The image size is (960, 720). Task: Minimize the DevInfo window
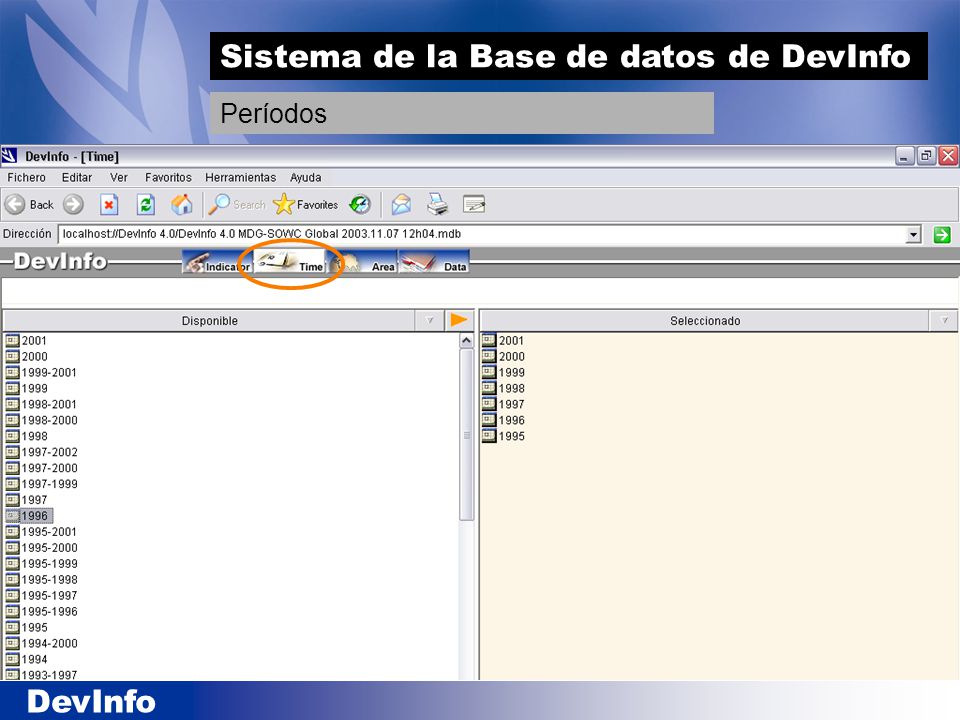tap(904, 156)
